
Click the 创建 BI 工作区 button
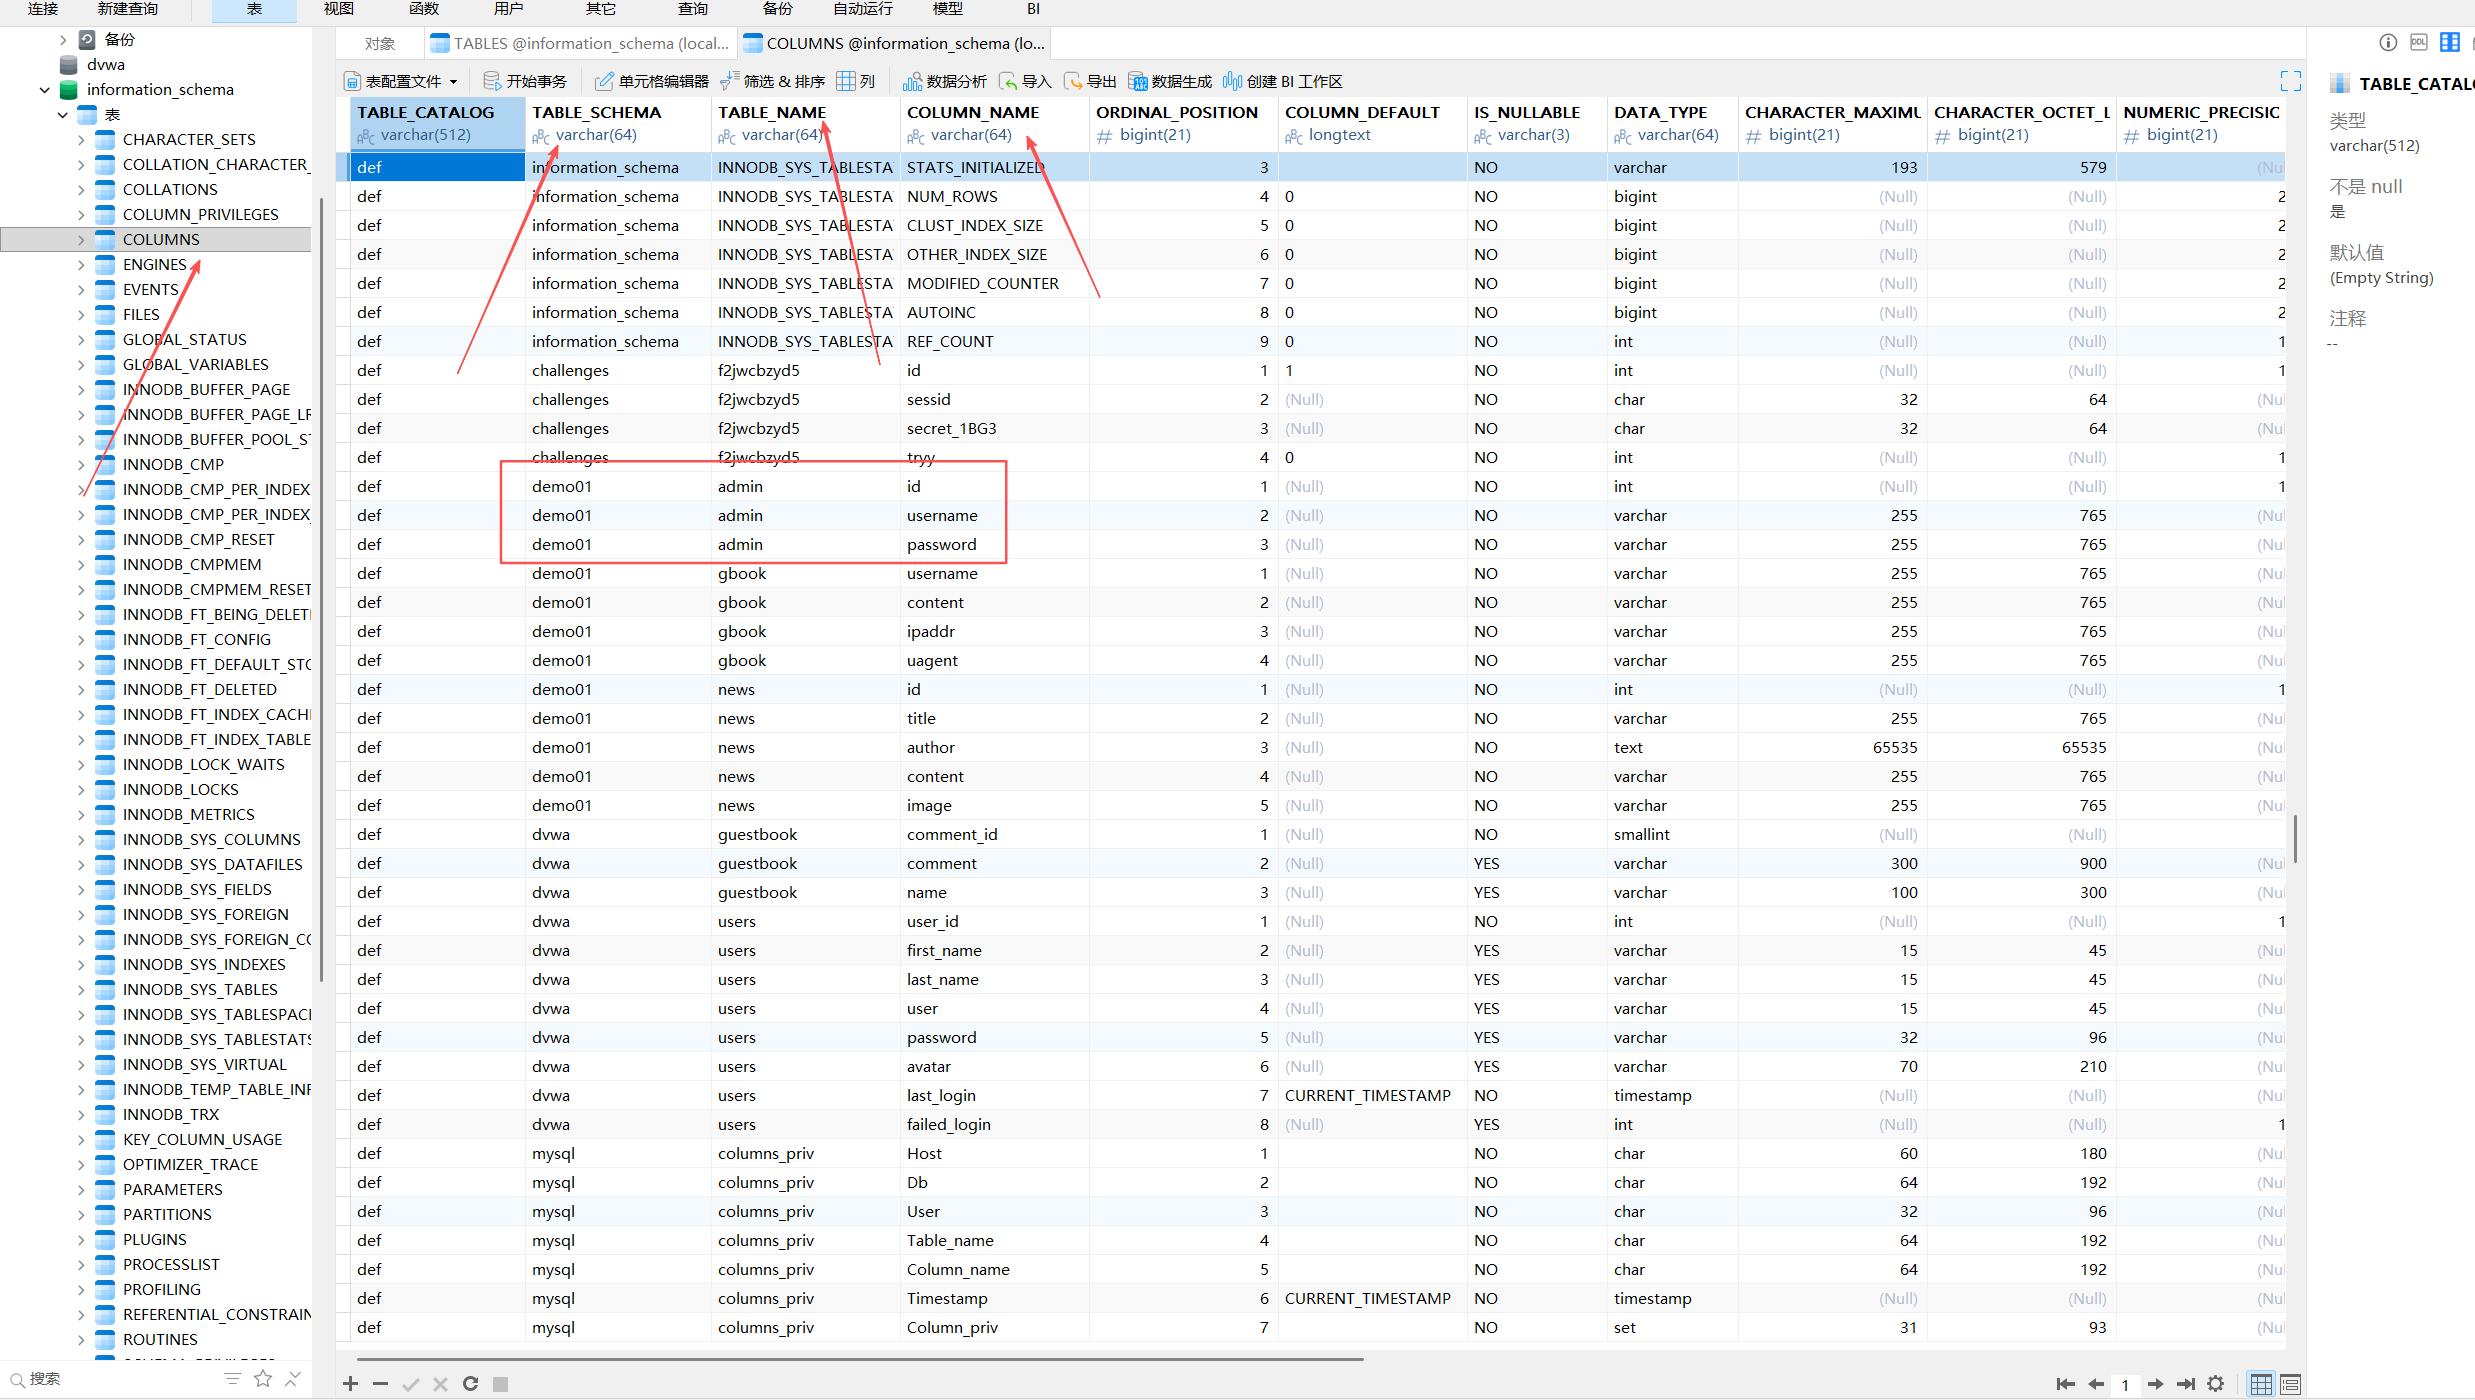point(1283,81)
